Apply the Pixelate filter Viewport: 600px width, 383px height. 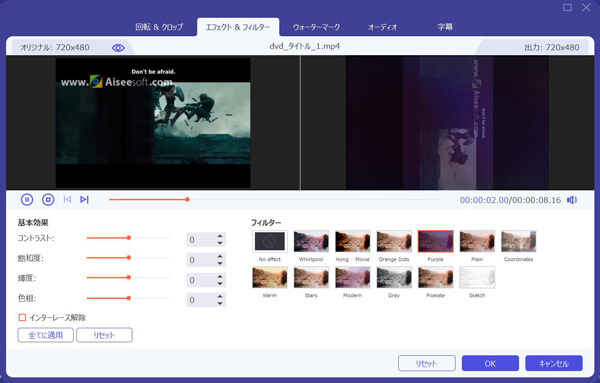435,277
